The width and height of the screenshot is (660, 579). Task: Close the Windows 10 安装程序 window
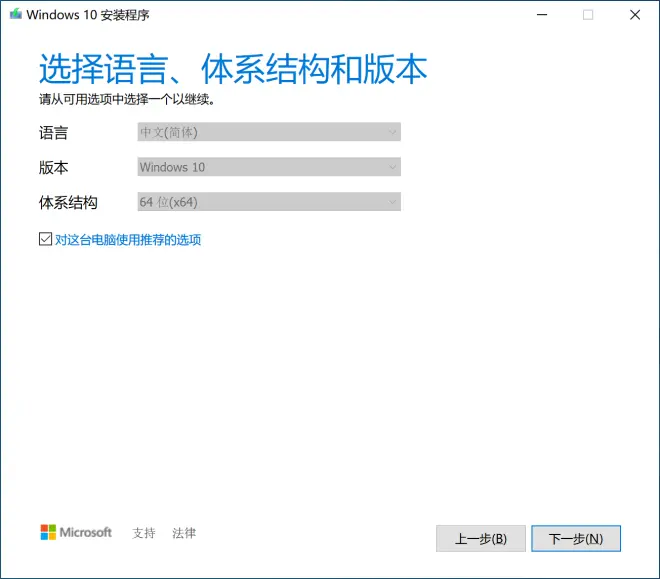[x=635, y=15]
